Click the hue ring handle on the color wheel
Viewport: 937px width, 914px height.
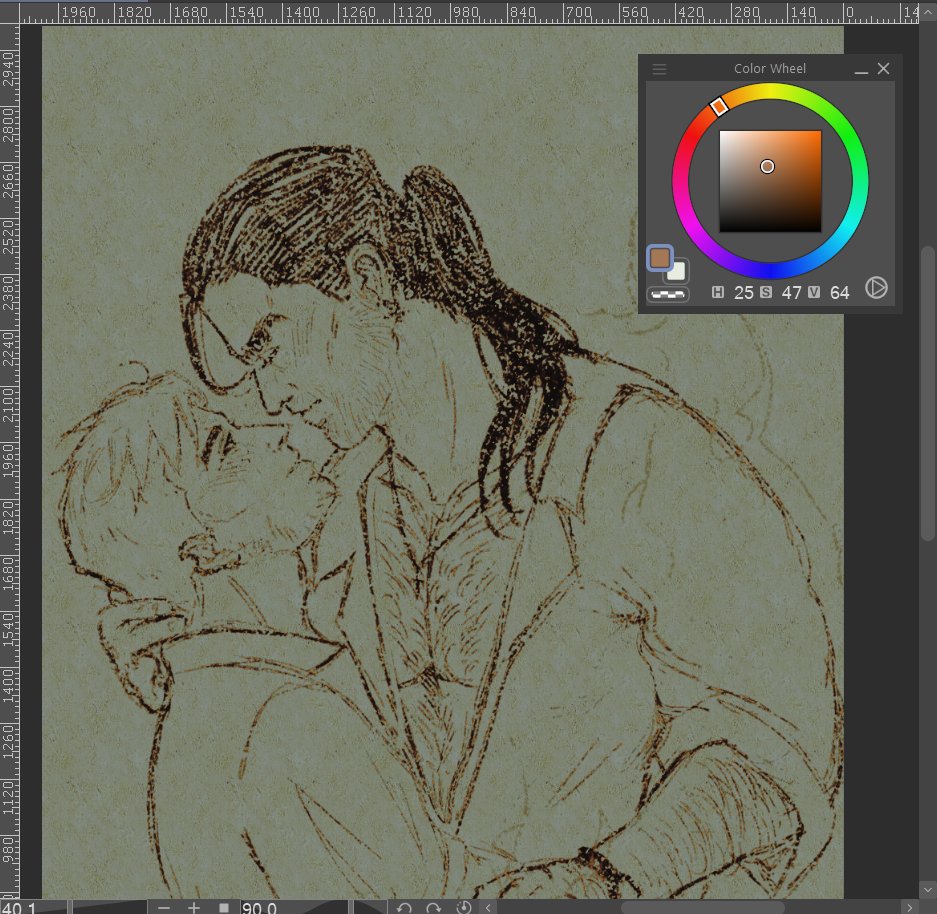coord(719,106)
